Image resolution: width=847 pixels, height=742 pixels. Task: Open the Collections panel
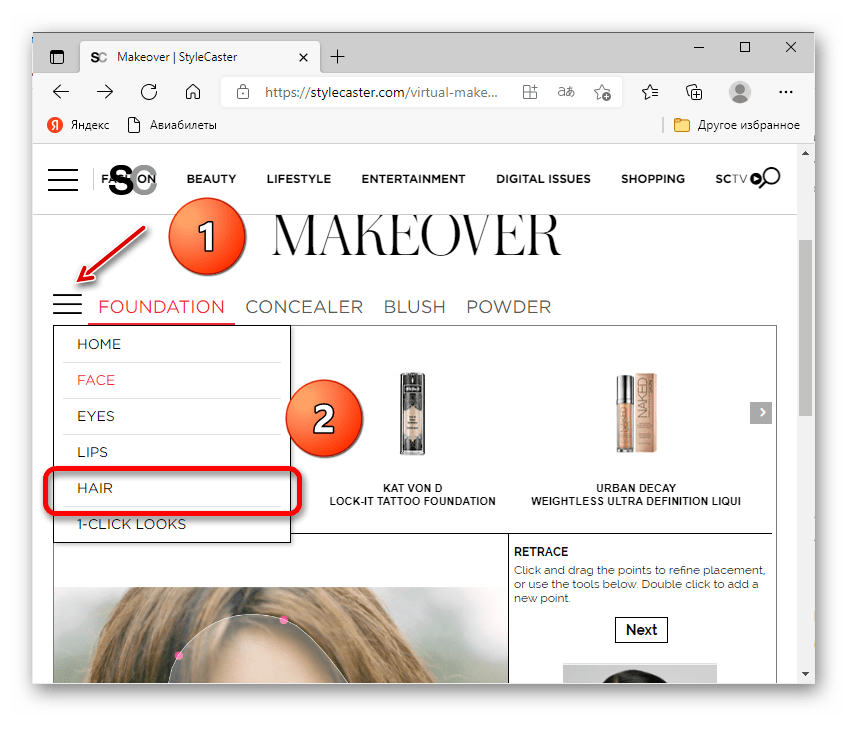pyautogui.click(x=694, y=92)
